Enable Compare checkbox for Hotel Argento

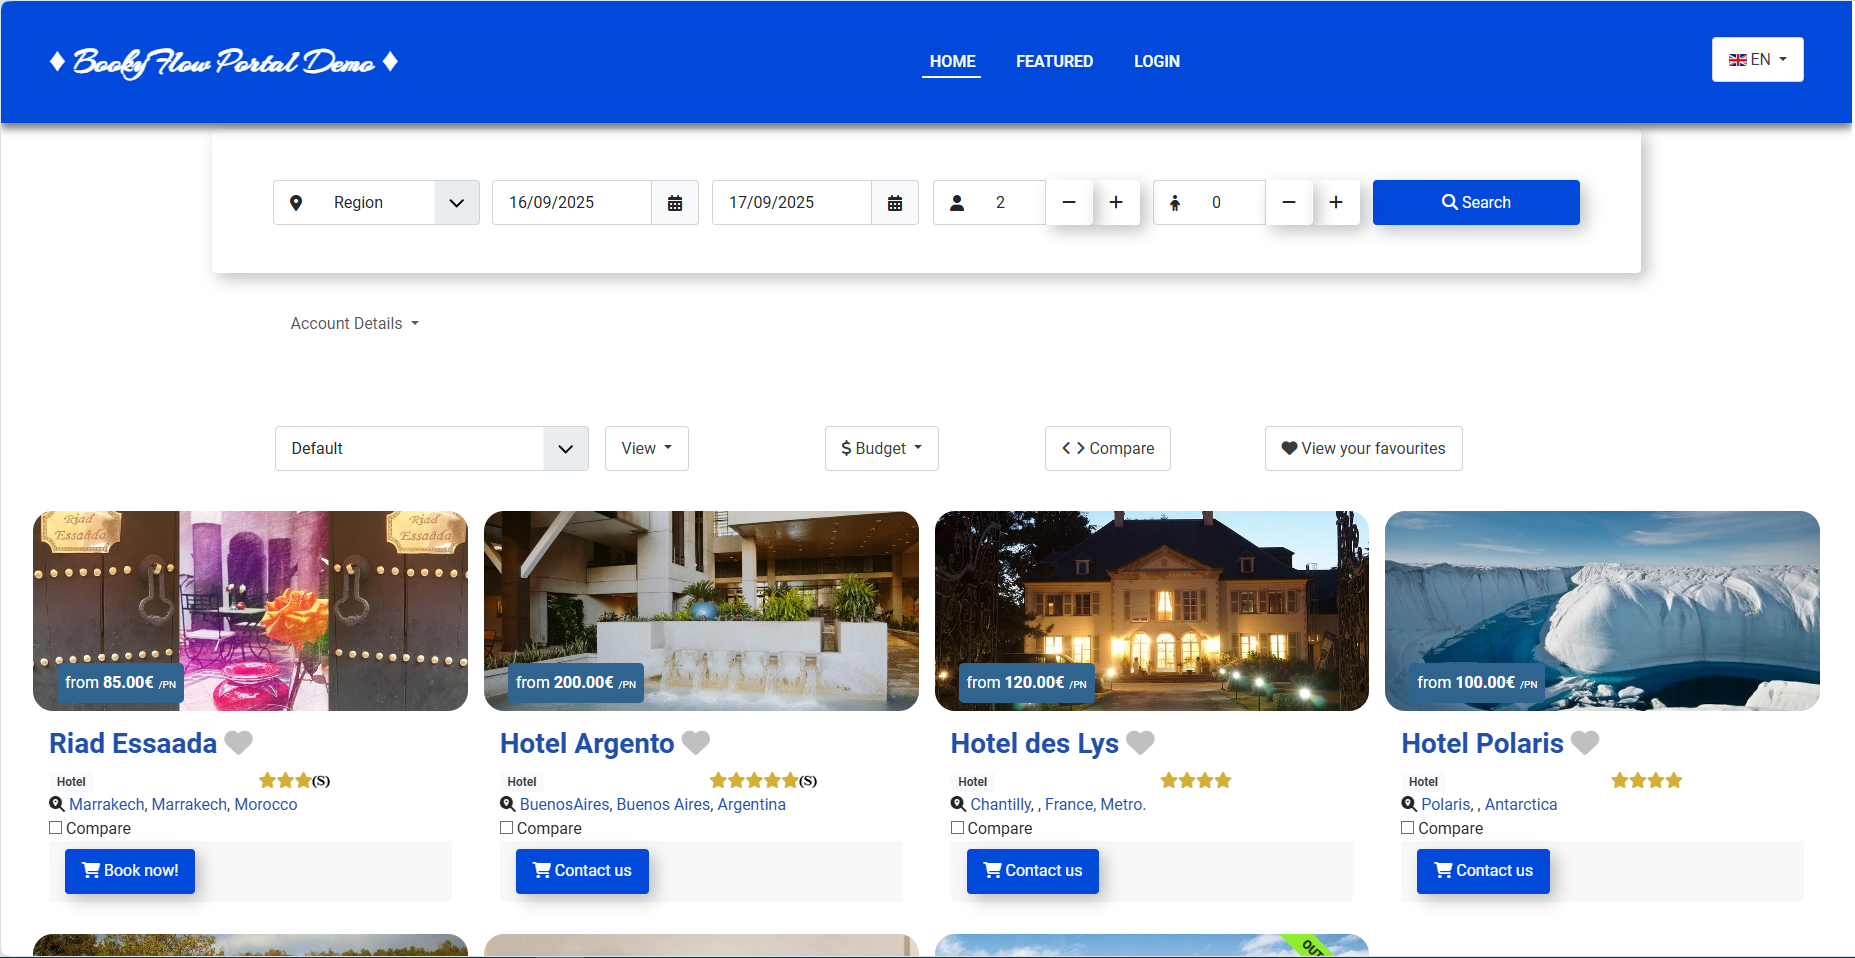point(507,828)
